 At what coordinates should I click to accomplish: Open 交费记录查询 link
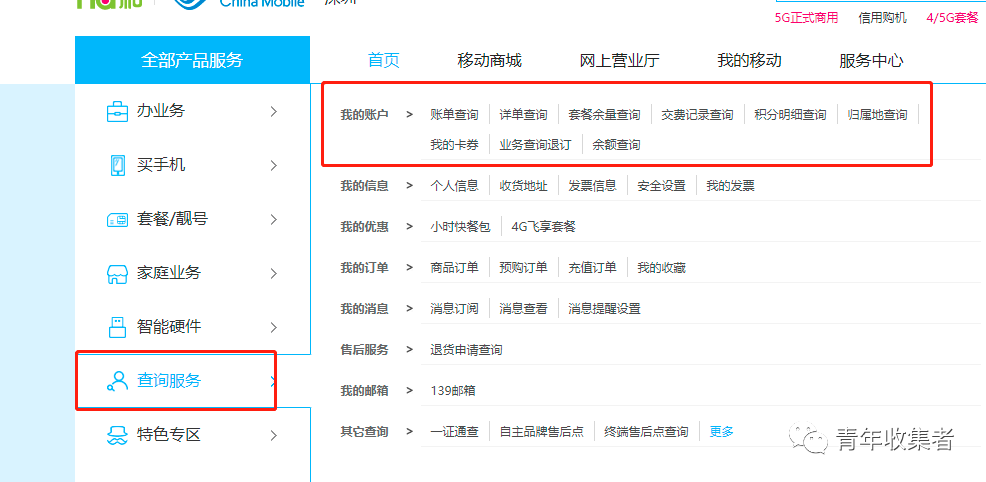pyautogui.click(x=697, y=115)
